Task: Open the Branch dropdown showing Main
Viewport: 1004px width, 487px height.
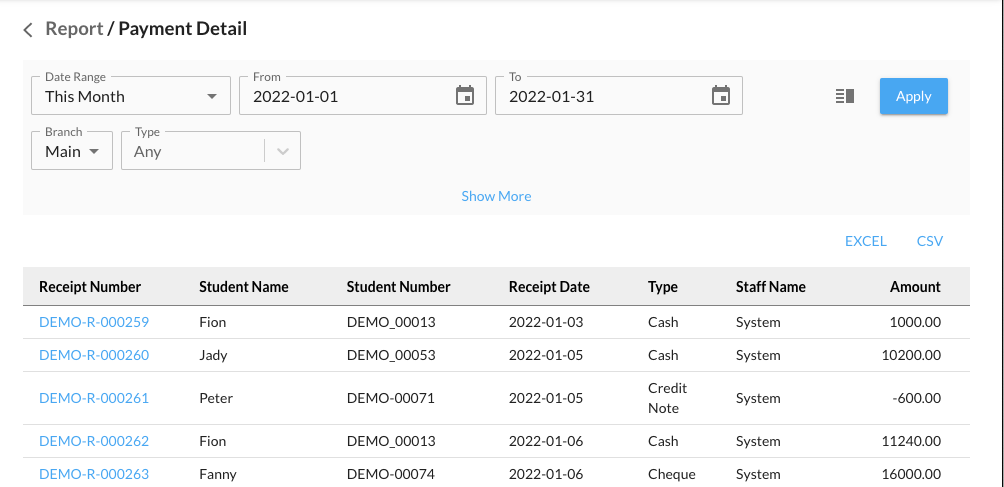Action: coord(72,152)
